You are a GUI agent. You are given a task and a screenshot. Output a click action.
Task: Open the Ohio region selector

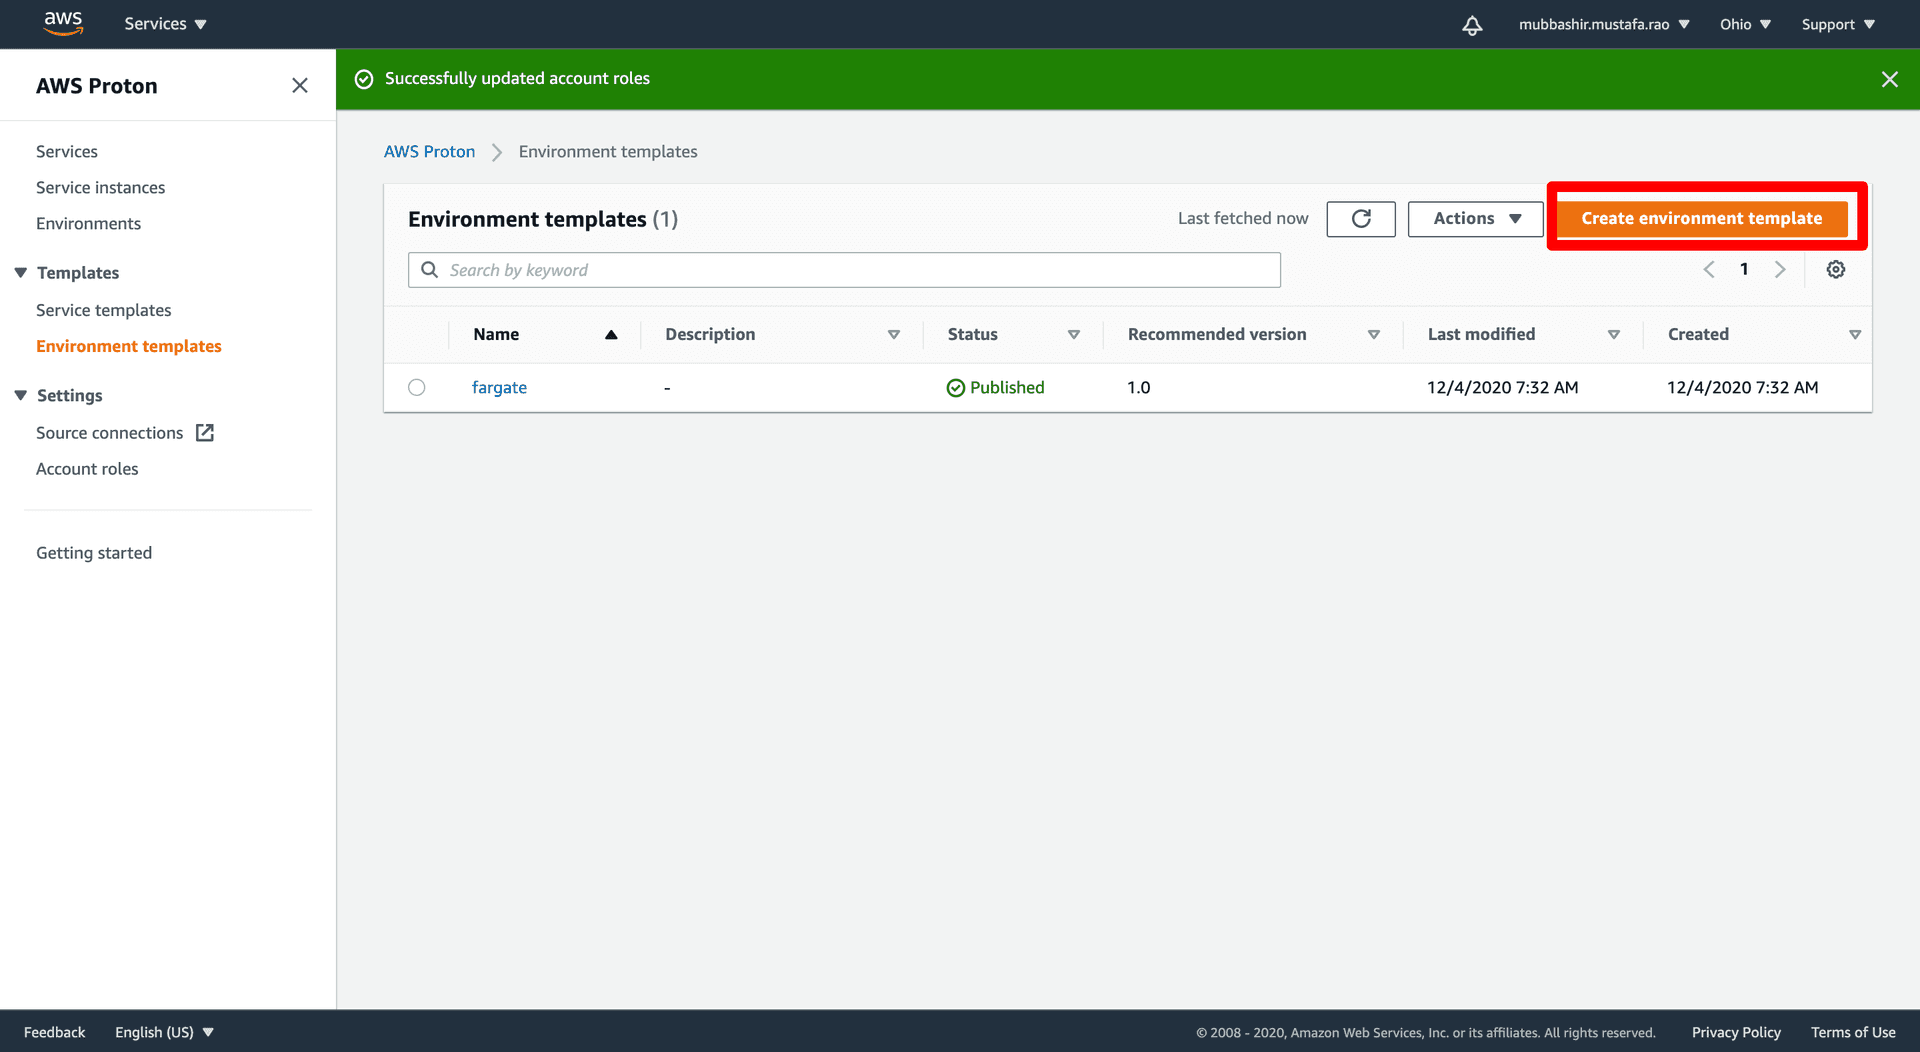1745,24
